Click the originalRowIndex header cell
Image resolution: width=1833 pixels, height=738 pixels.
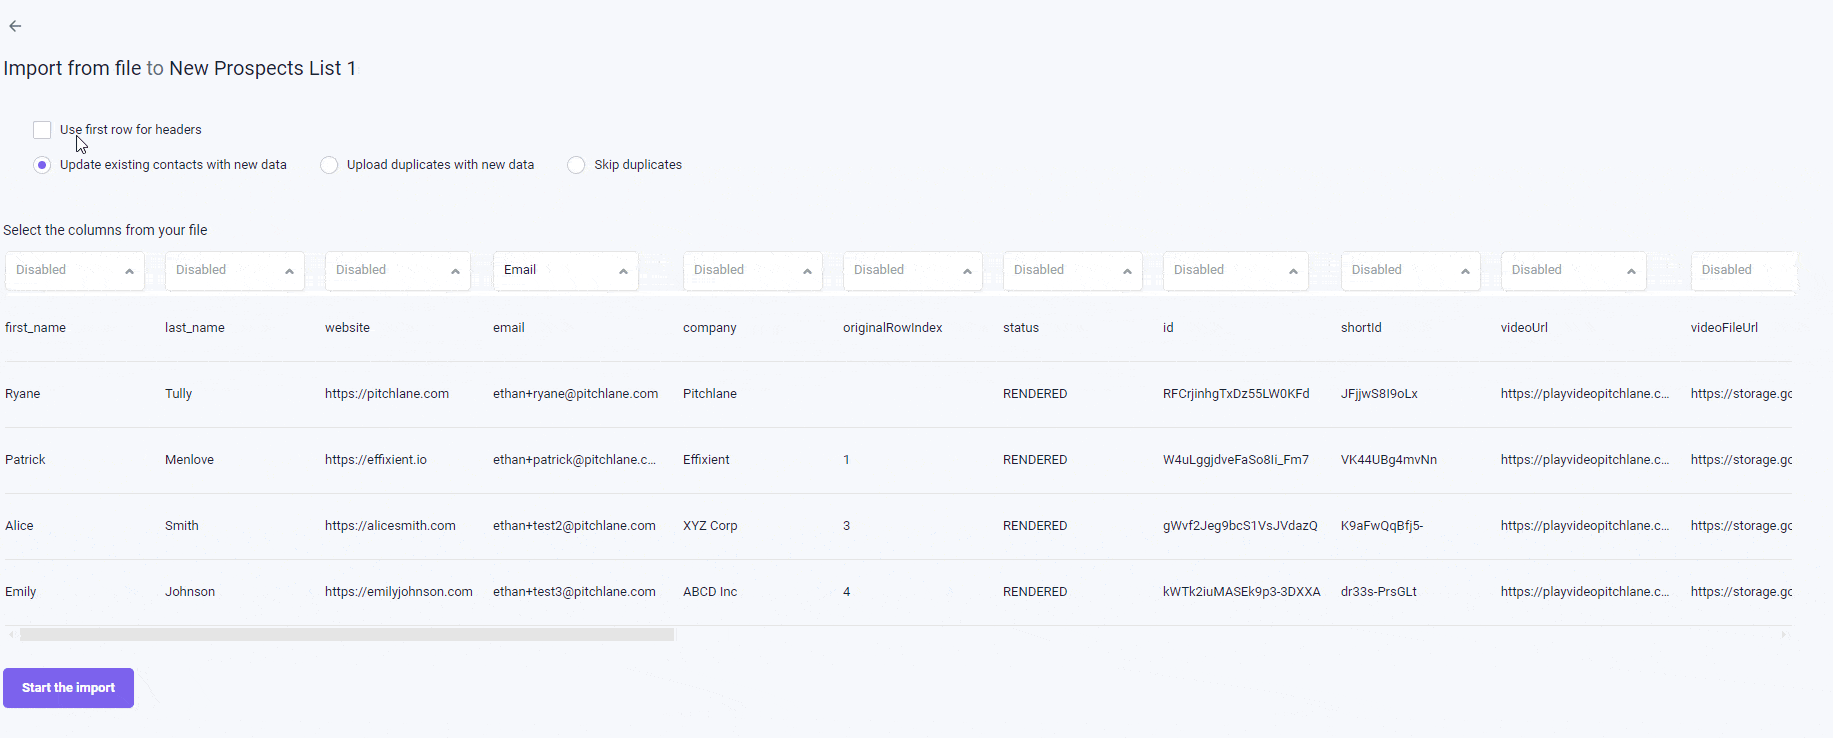click(x=893, y=328)
